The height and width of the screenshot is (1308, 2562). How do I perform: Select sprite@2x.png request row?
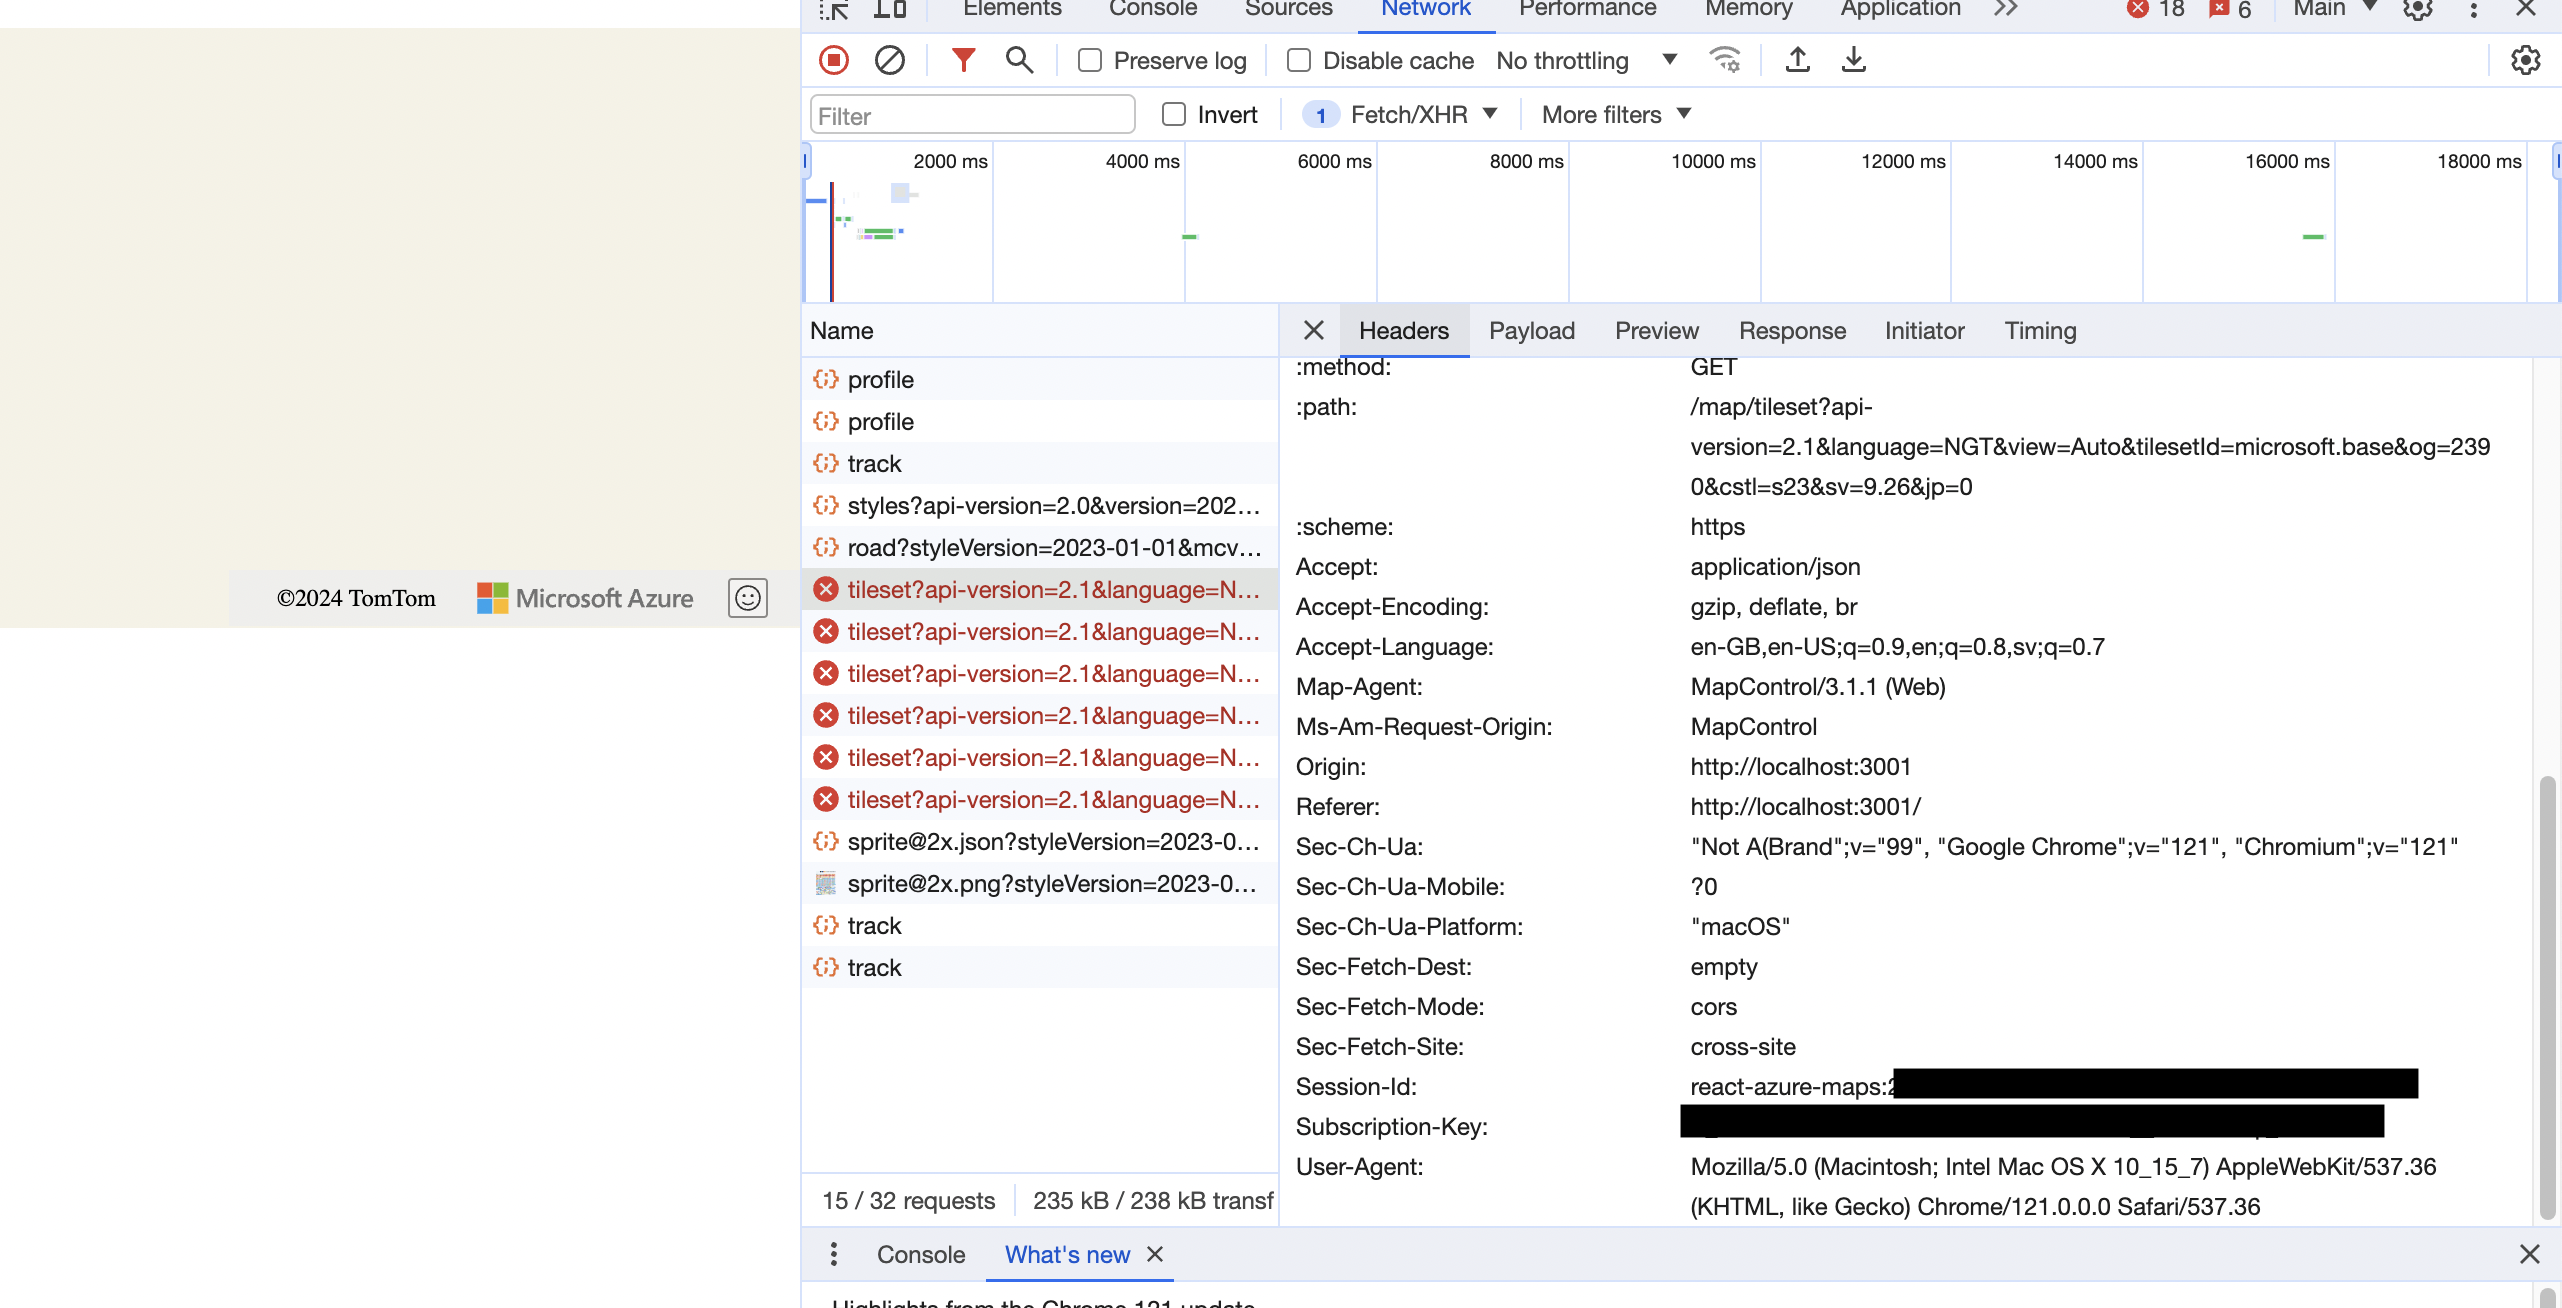click(1040, 883)
